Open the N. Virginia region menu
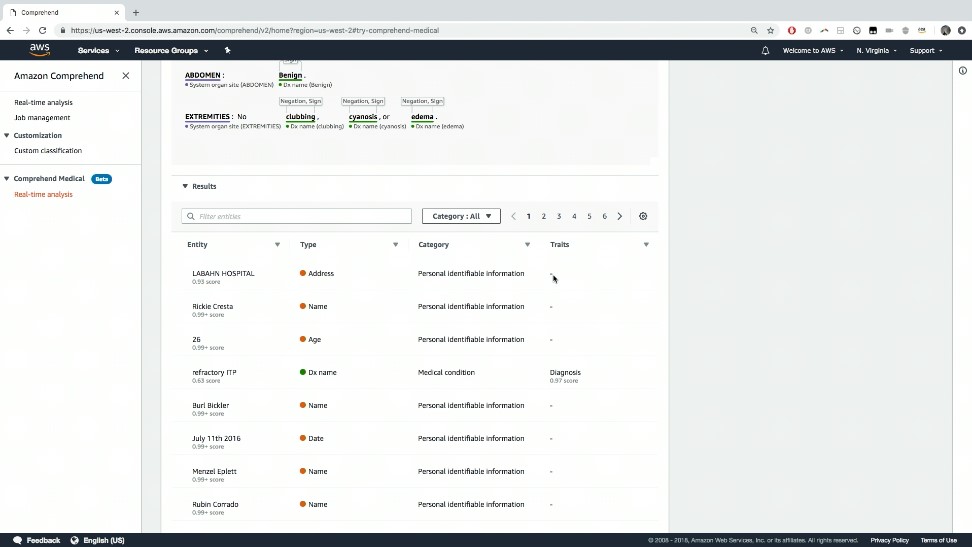972x547 pixels. click(876, 51)
